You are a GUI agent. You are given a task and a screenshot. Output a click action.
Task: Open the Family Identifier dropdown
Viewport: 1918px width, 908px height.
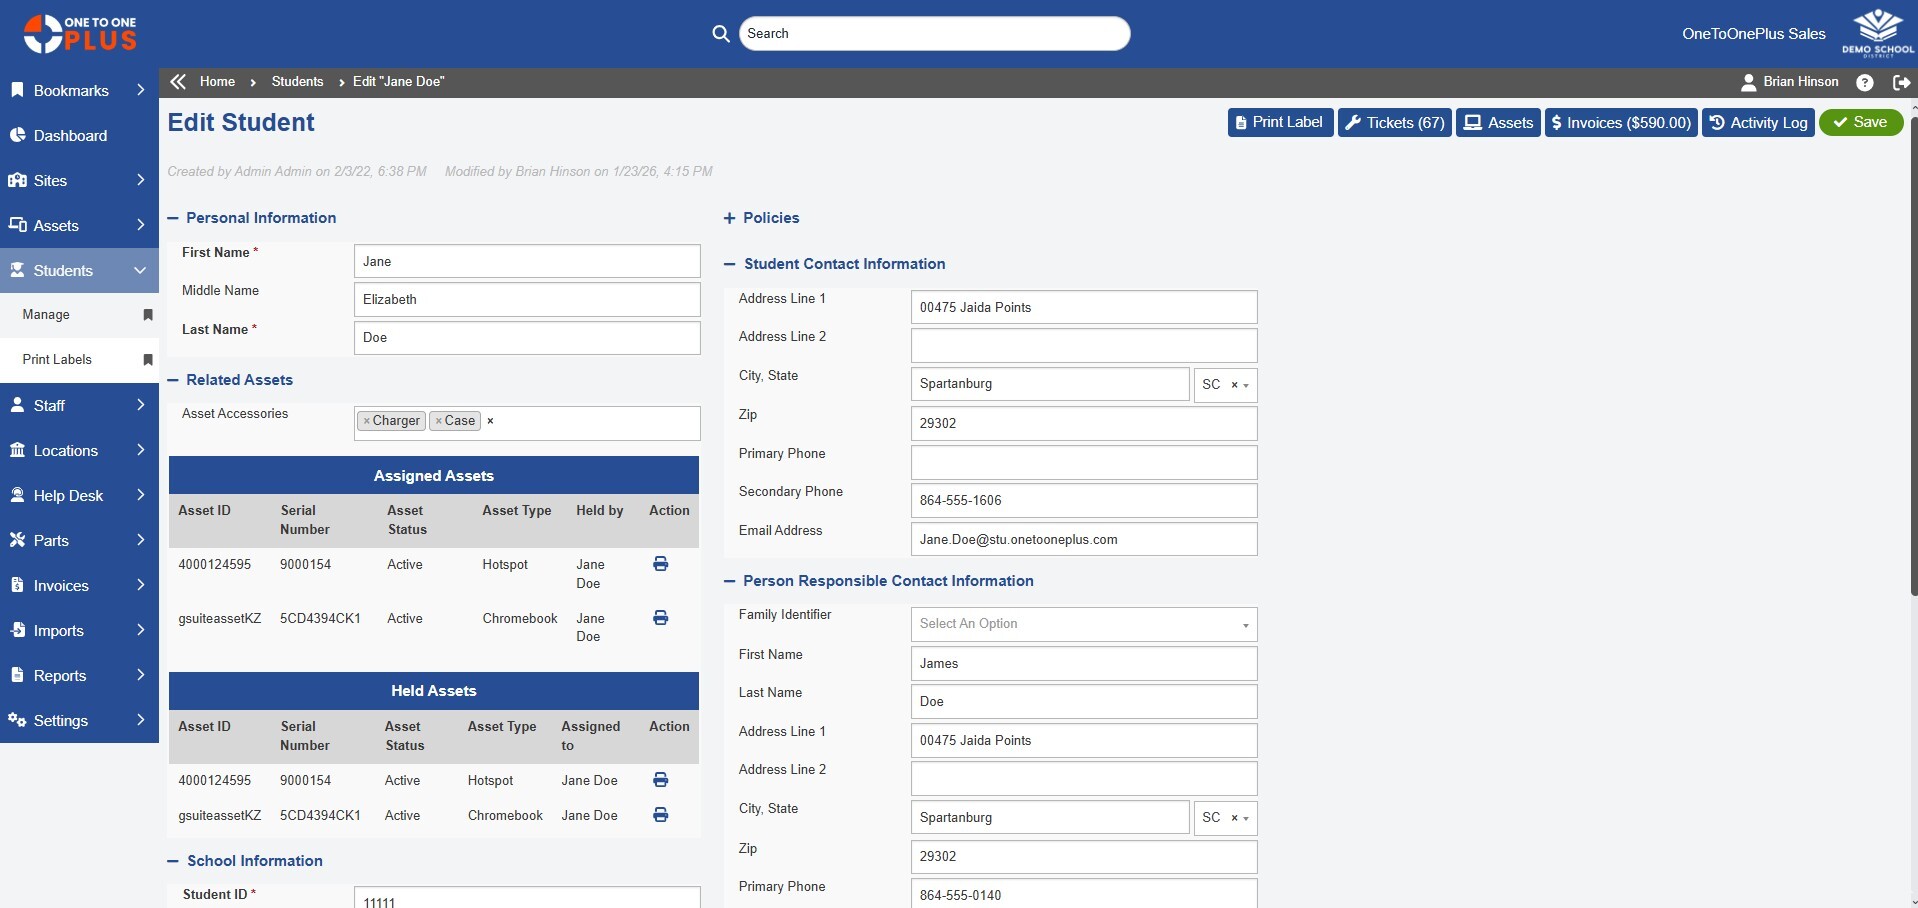click(x=1083, y=624)
